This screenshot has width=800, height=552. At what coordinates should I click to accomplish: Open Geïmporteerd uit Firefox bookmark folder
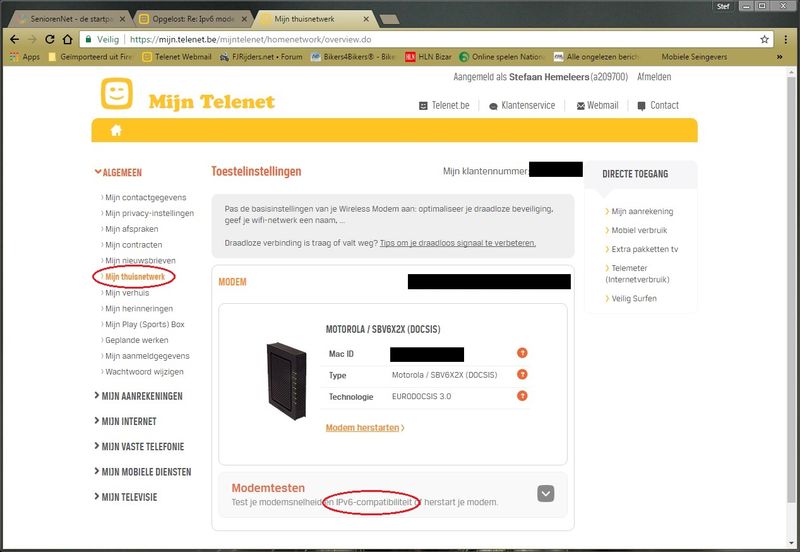tap(90, 57)
